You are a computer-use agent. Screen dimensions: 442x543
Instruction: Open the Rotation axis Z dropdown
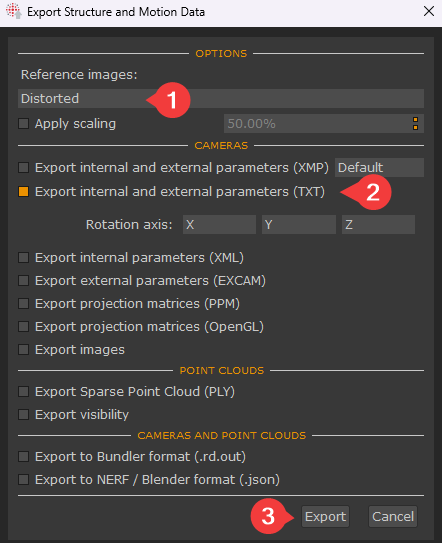coord(378,225)
